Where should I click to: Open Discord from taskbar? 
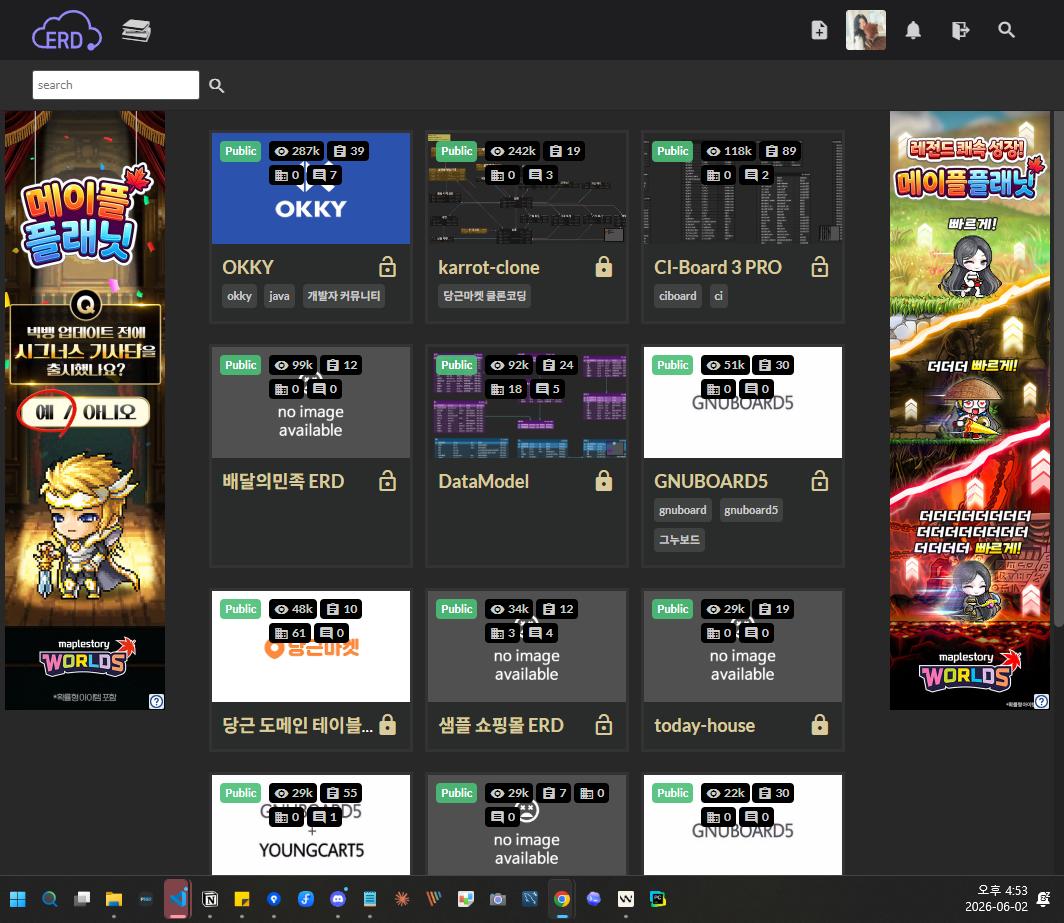point(338,899)
